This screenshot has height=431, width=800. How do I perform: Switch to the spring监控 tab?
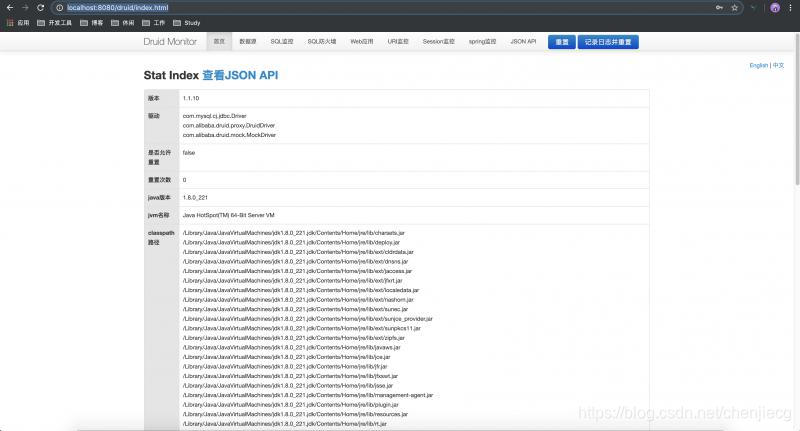pos(482,41)
